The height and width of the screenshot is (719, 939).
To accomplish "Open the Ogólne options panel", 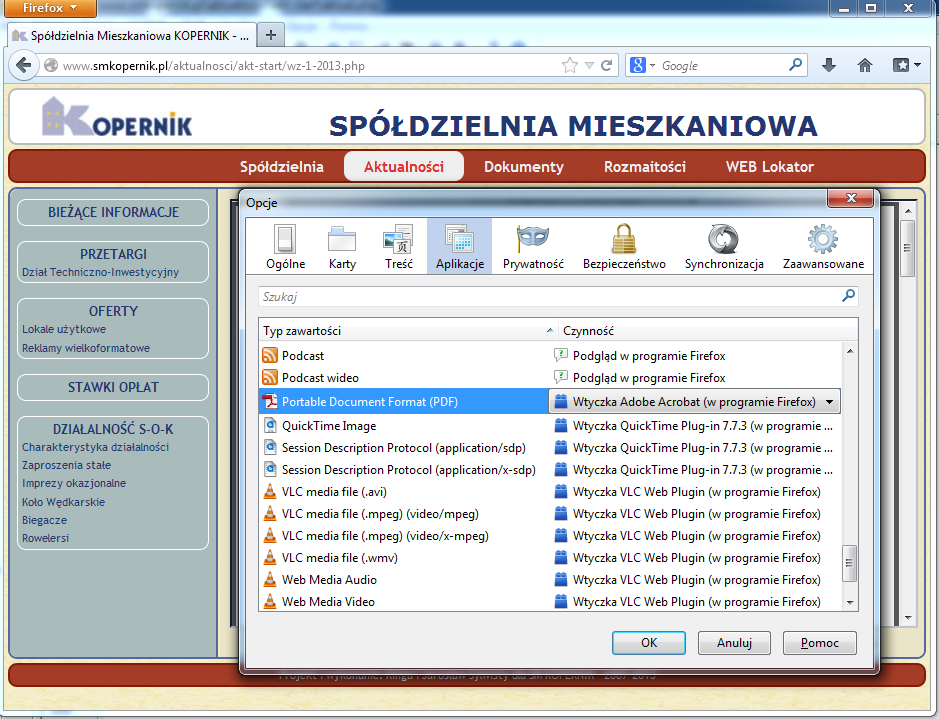I will (x=285, y=247).
